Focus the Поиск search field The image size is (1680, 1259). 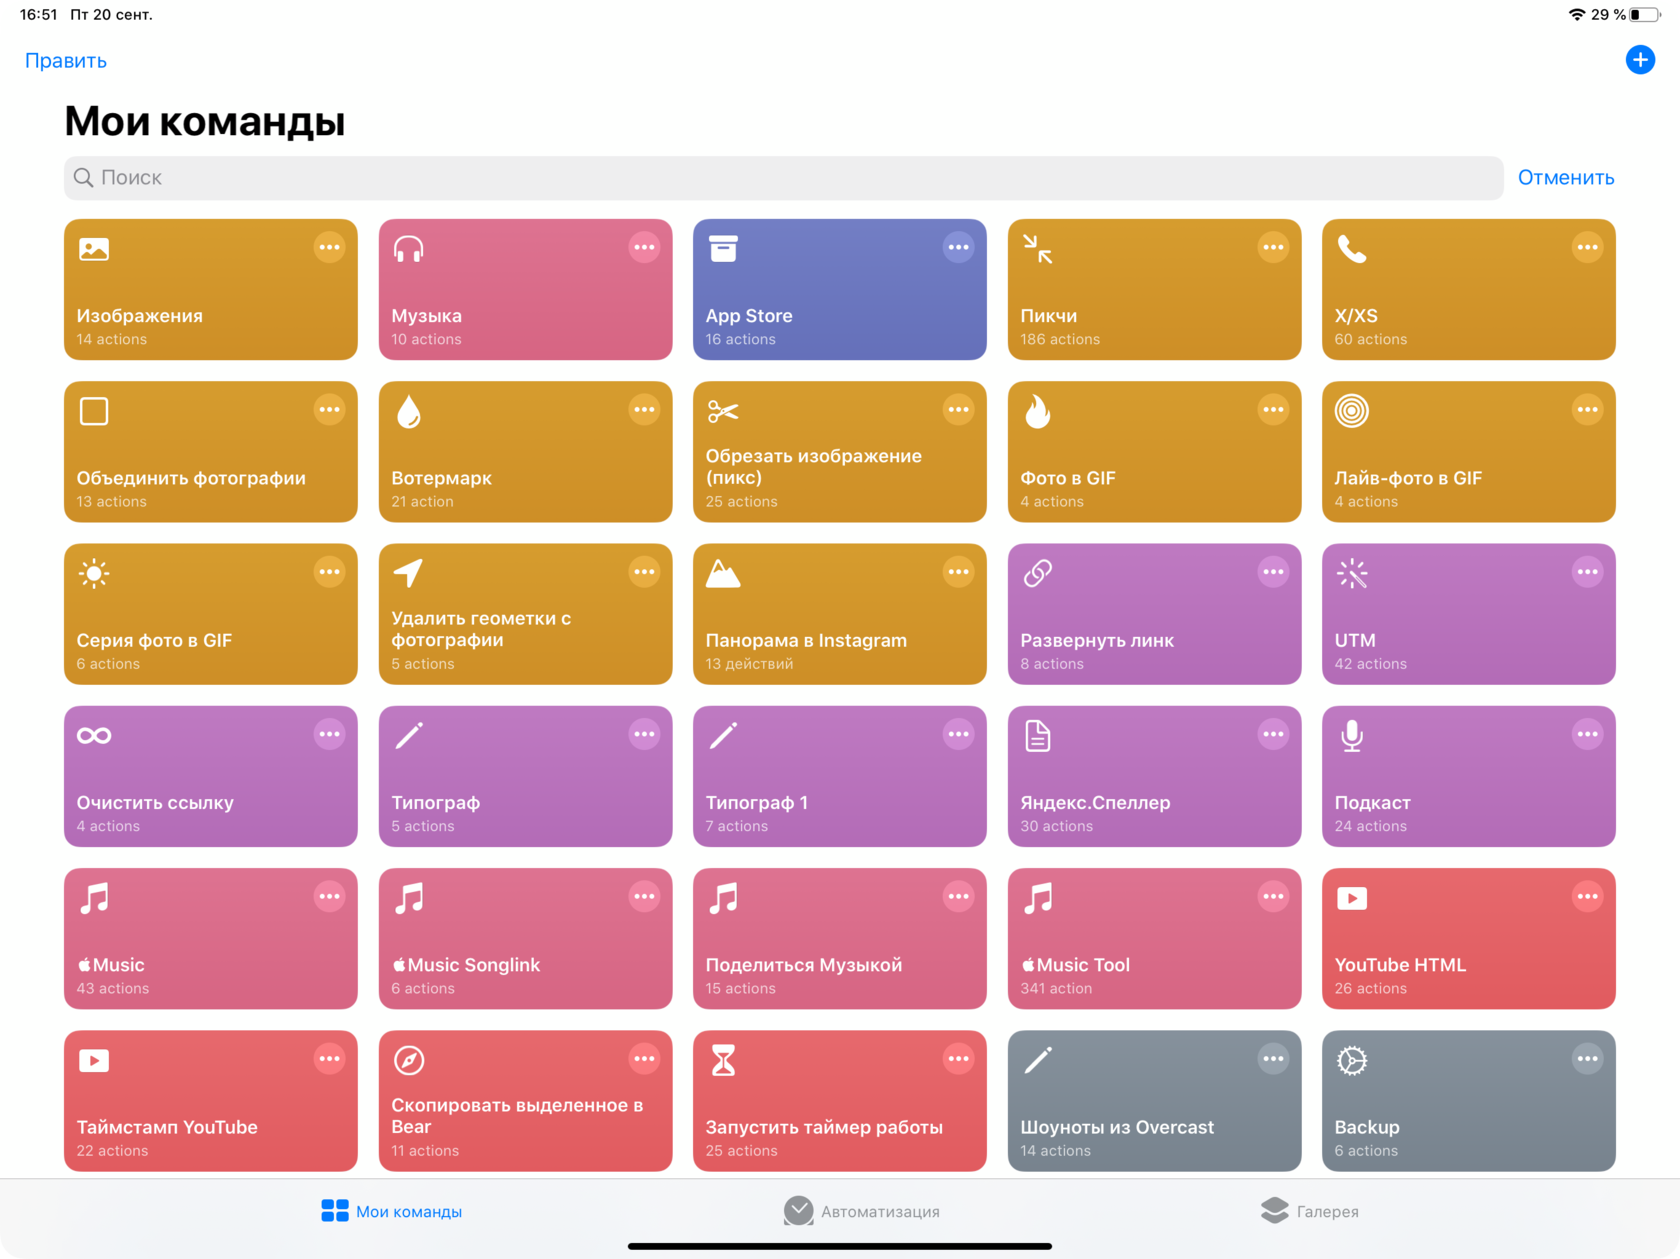[784, 178]
